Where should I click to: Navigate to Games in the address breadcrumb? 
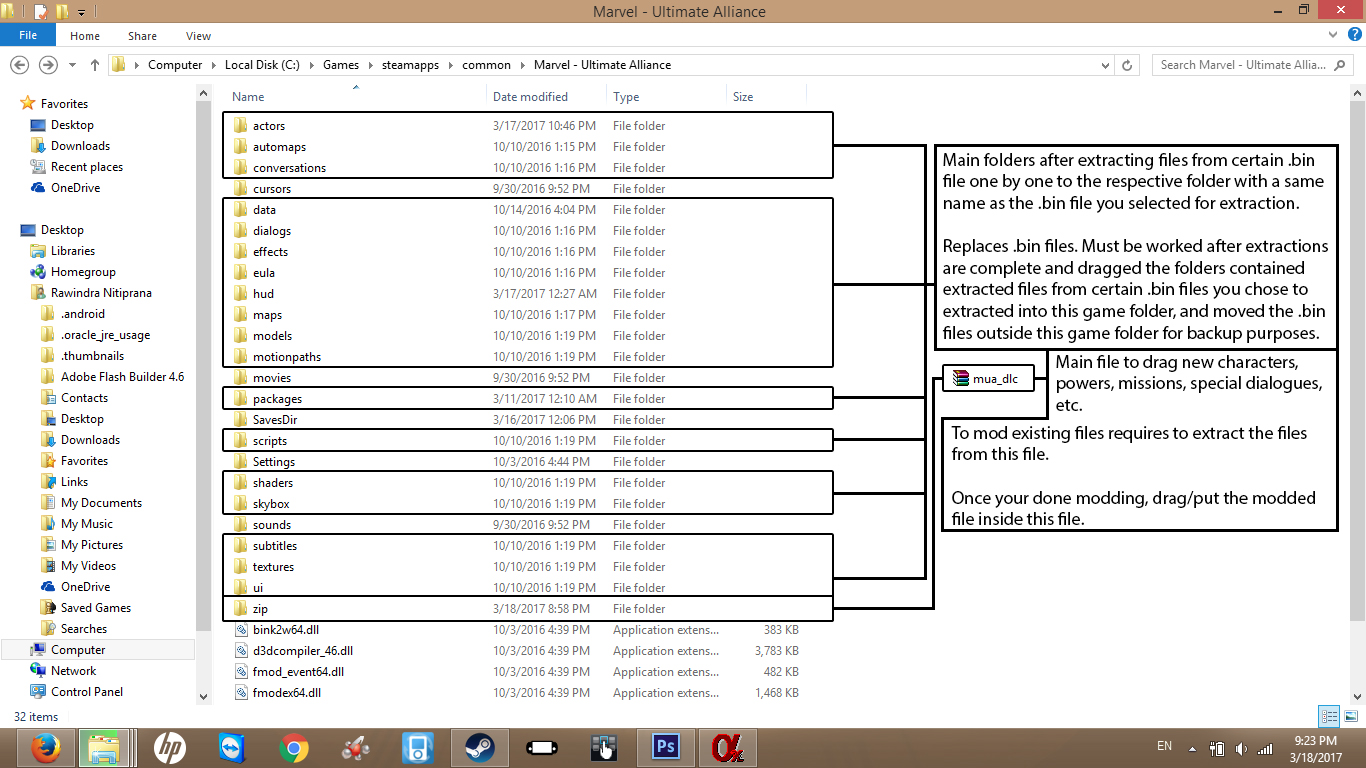pos(341,65)
